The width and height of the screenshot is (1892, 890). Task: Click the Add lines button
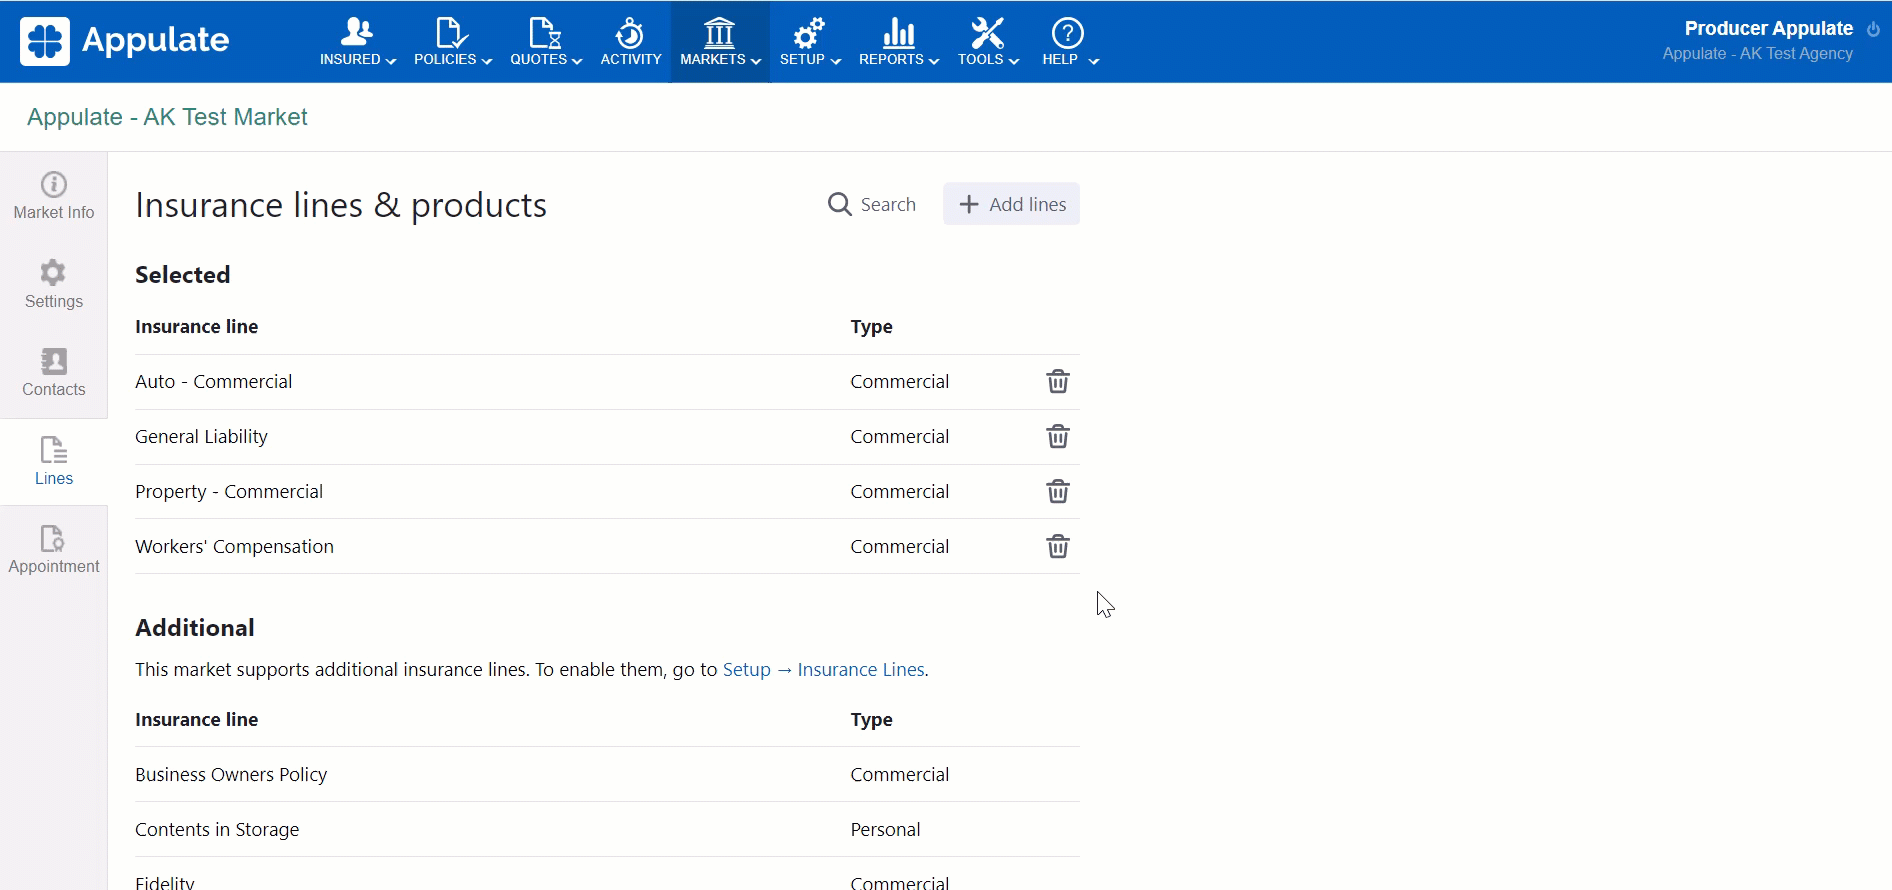1011,204
